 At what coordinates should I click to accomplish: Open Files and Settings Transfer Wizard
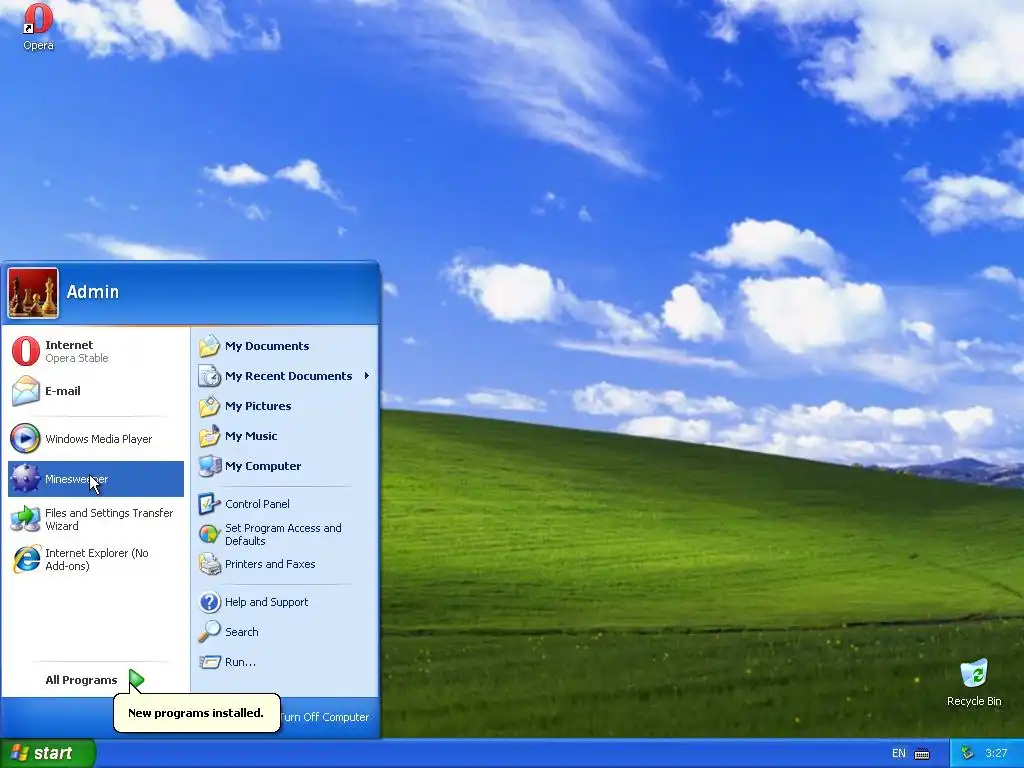coord(95,519)
